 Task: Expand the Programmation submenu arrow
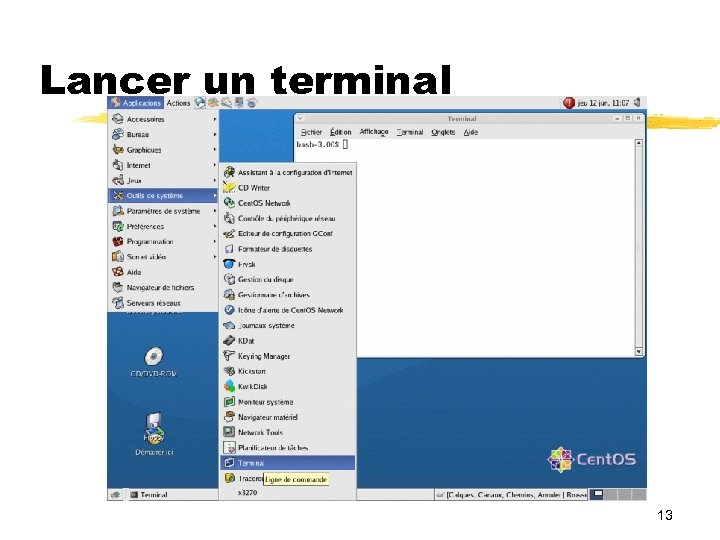[214, 242]
